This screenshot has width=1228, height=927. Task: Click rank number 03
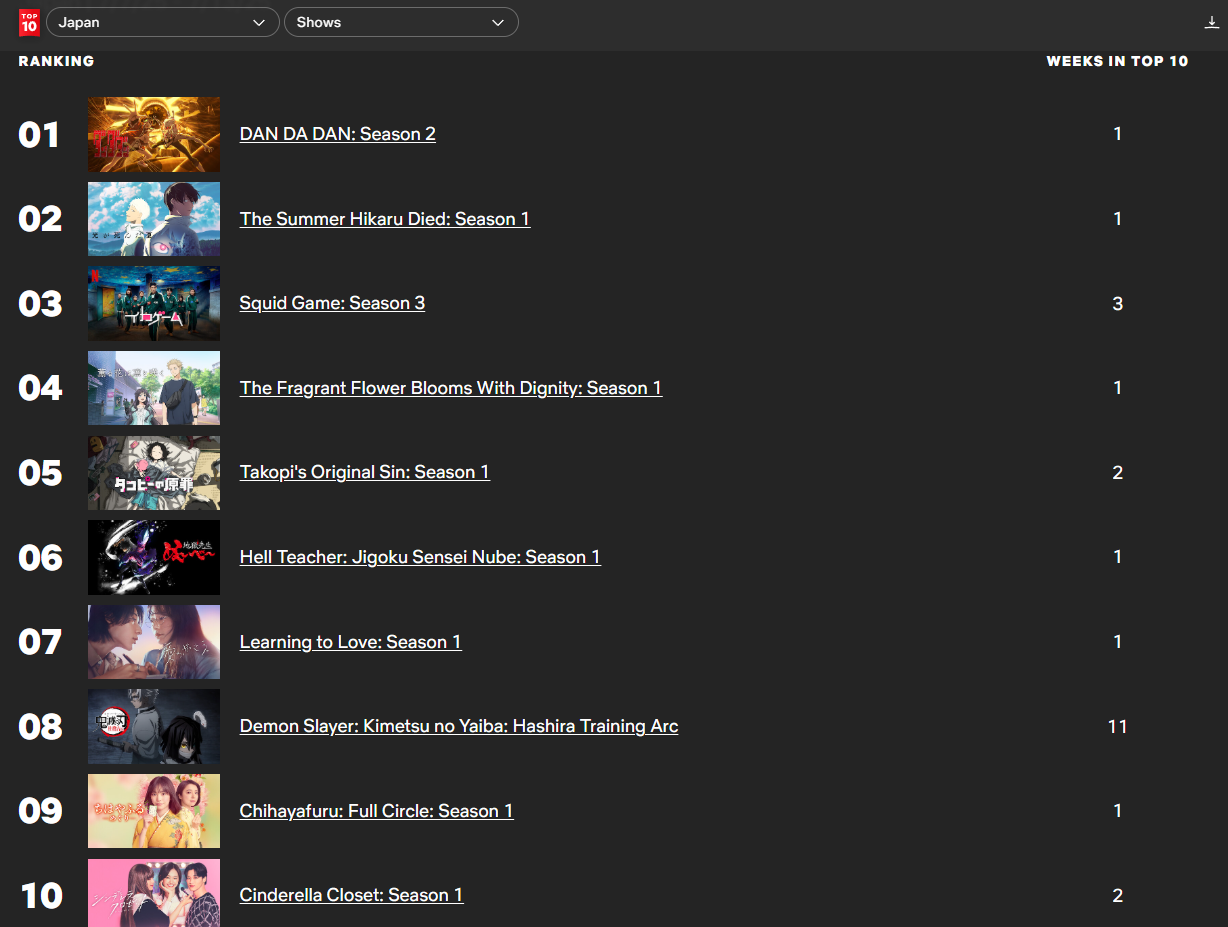(x=40, y=303)
